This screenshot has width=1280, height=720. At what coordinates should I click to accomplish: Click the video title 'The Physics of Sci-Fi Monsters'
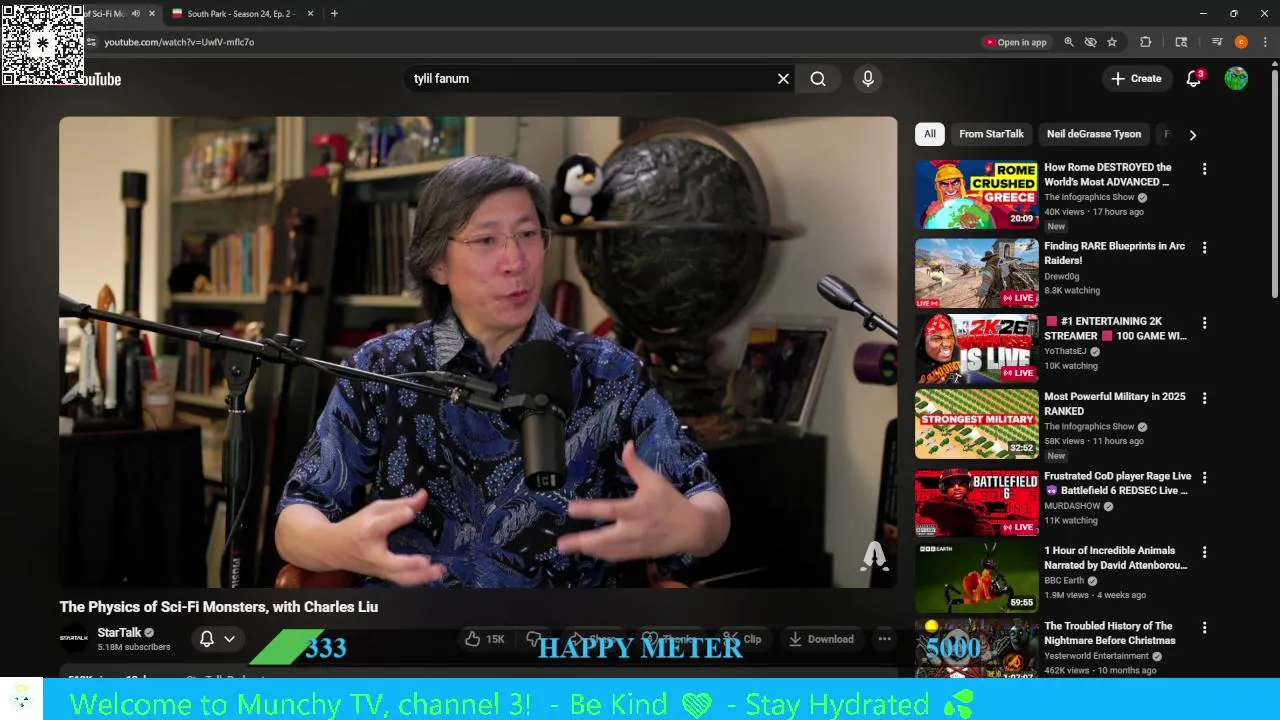[x=218, y=607]
